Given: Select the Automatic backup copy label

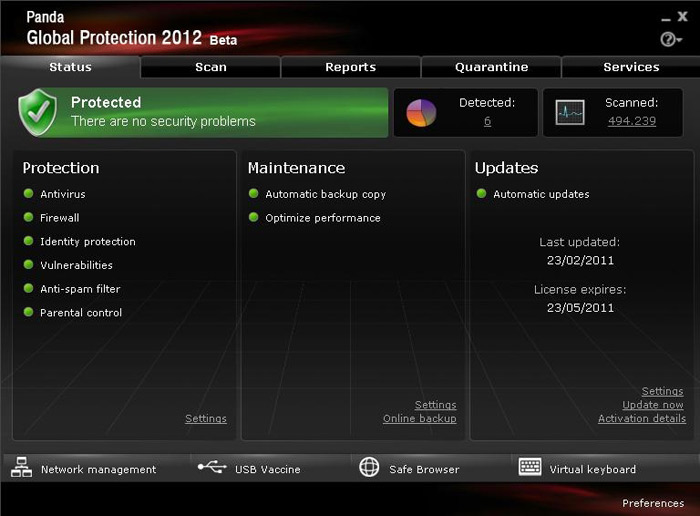Looking at the screenshot, I should (325, 194).
